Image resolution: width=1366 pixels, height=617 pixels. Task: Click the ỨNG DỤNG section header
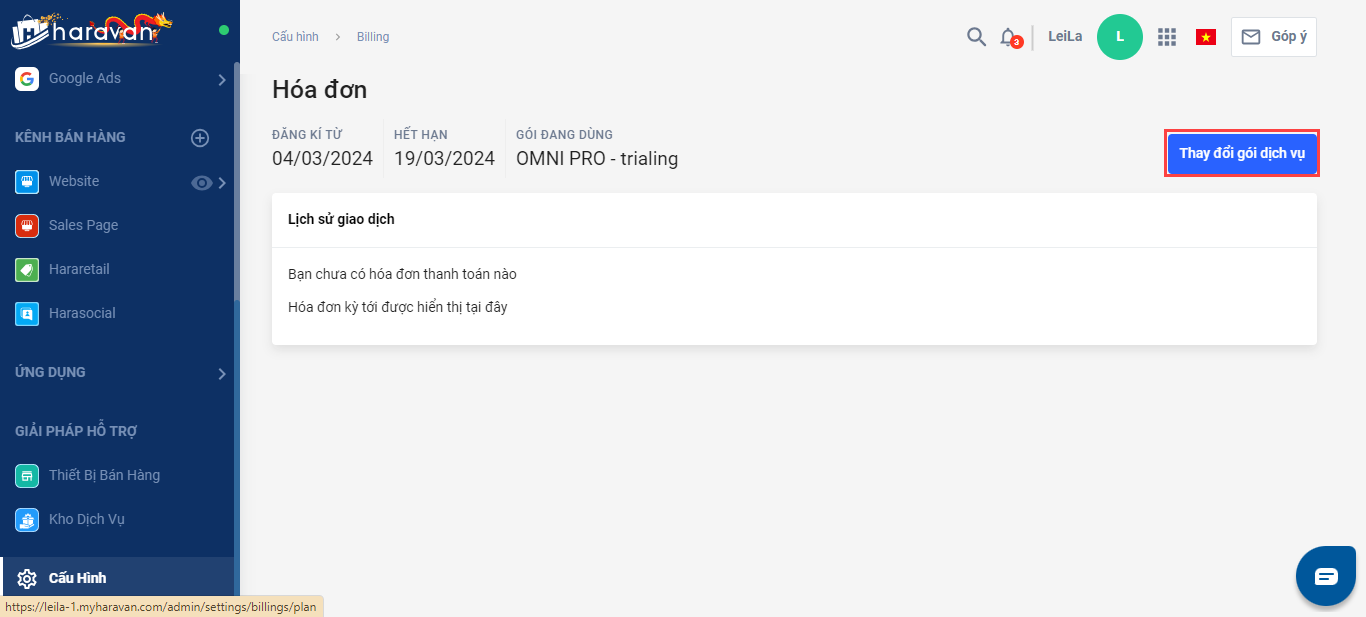(50, 373)
